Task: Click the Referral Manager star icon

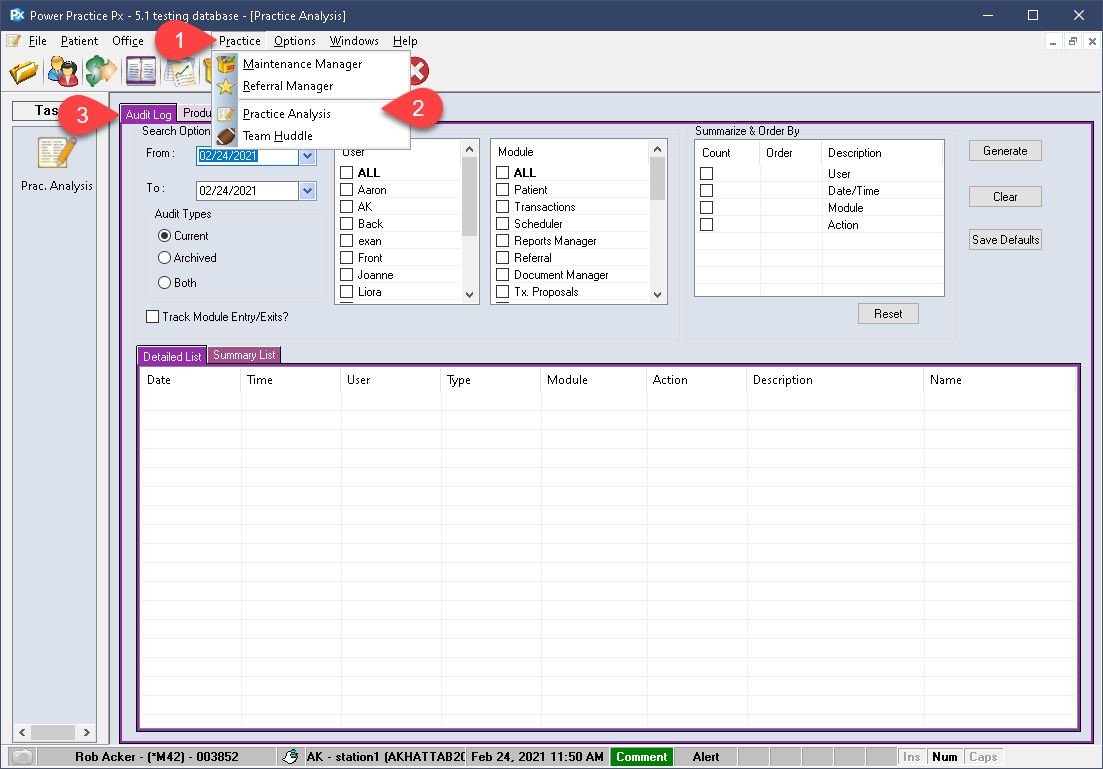Action: pyautogui.click(x=226, y=87)
